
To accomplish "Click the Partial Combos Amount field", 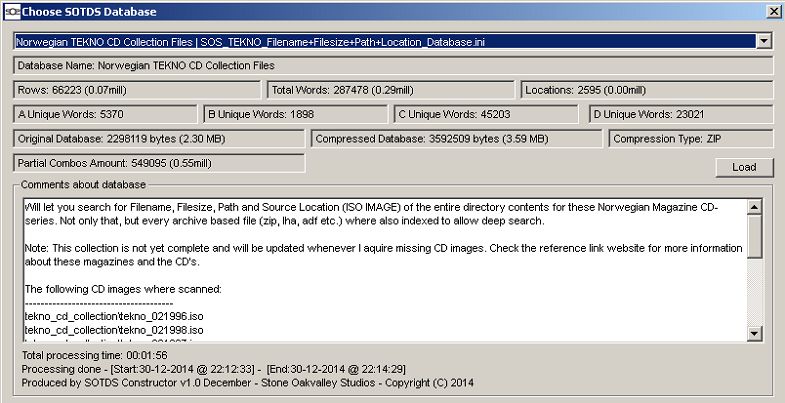I will 159,162.
